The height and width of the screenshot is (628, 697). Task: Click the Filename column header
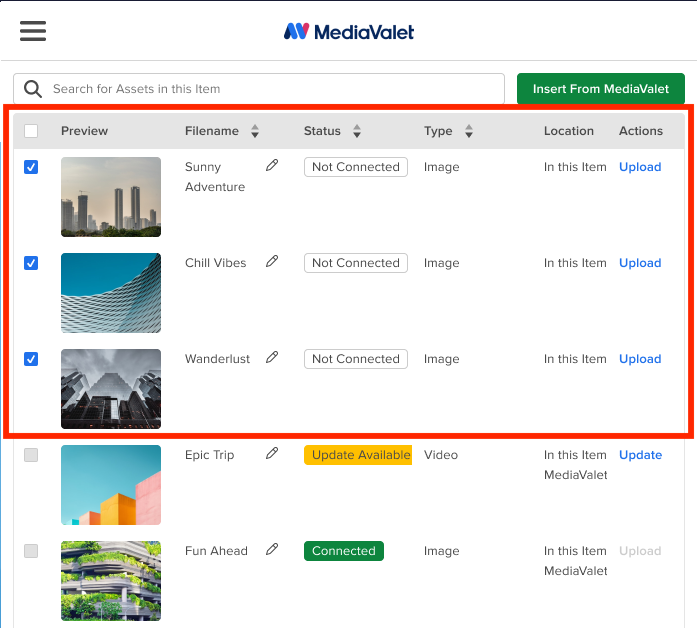(x=212, y=131)
